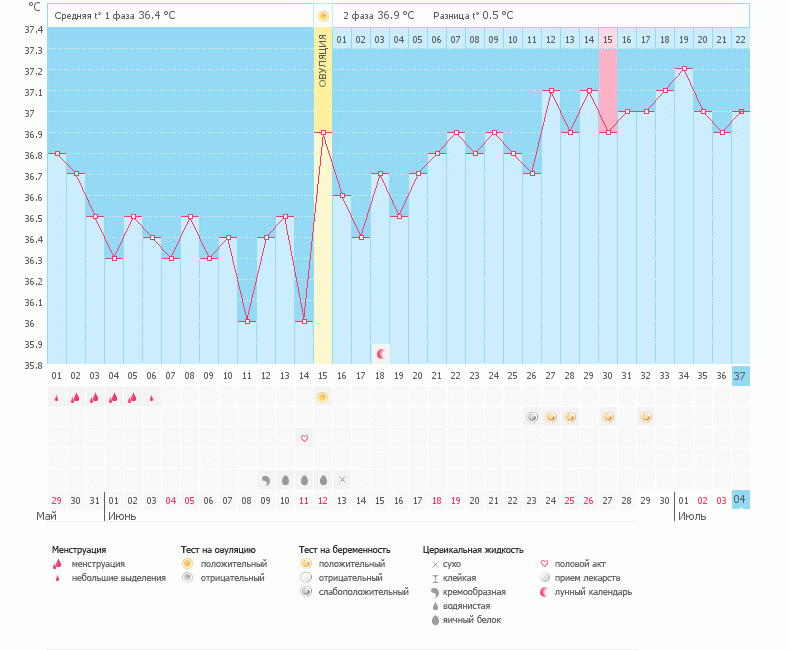Click the Июнь month label
The width and height of the screenshot is (788, 650).
122,516
